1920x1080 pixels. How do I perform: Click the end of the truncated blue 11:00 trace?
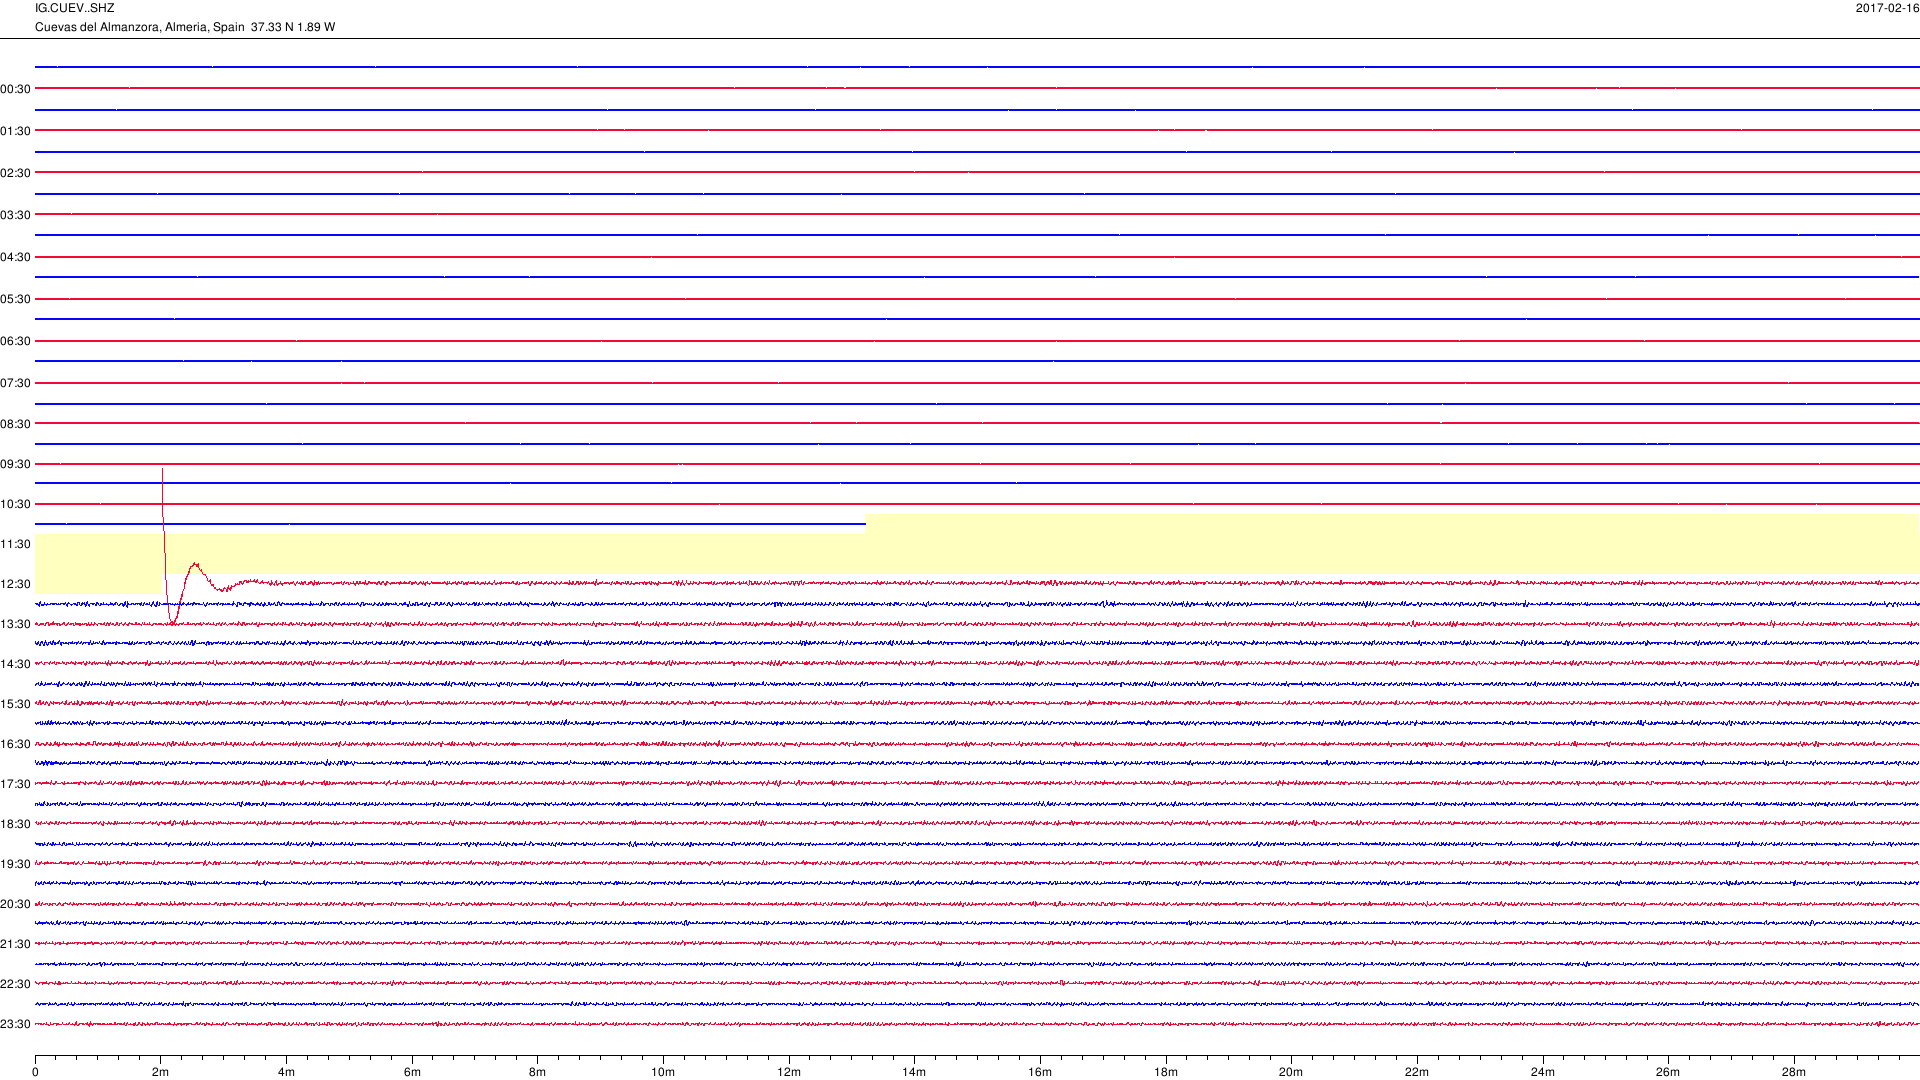pyautogui.click(x=864, y=524)
